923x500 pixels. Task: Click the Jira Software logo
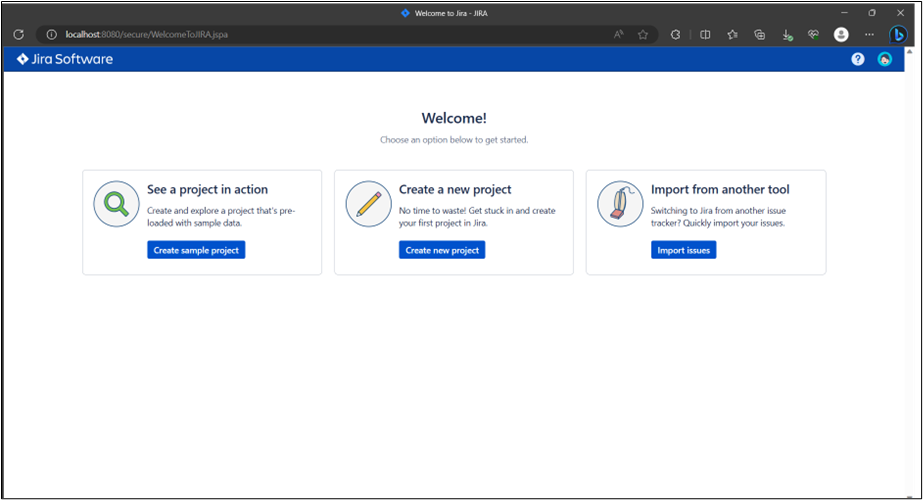[65, 59]
